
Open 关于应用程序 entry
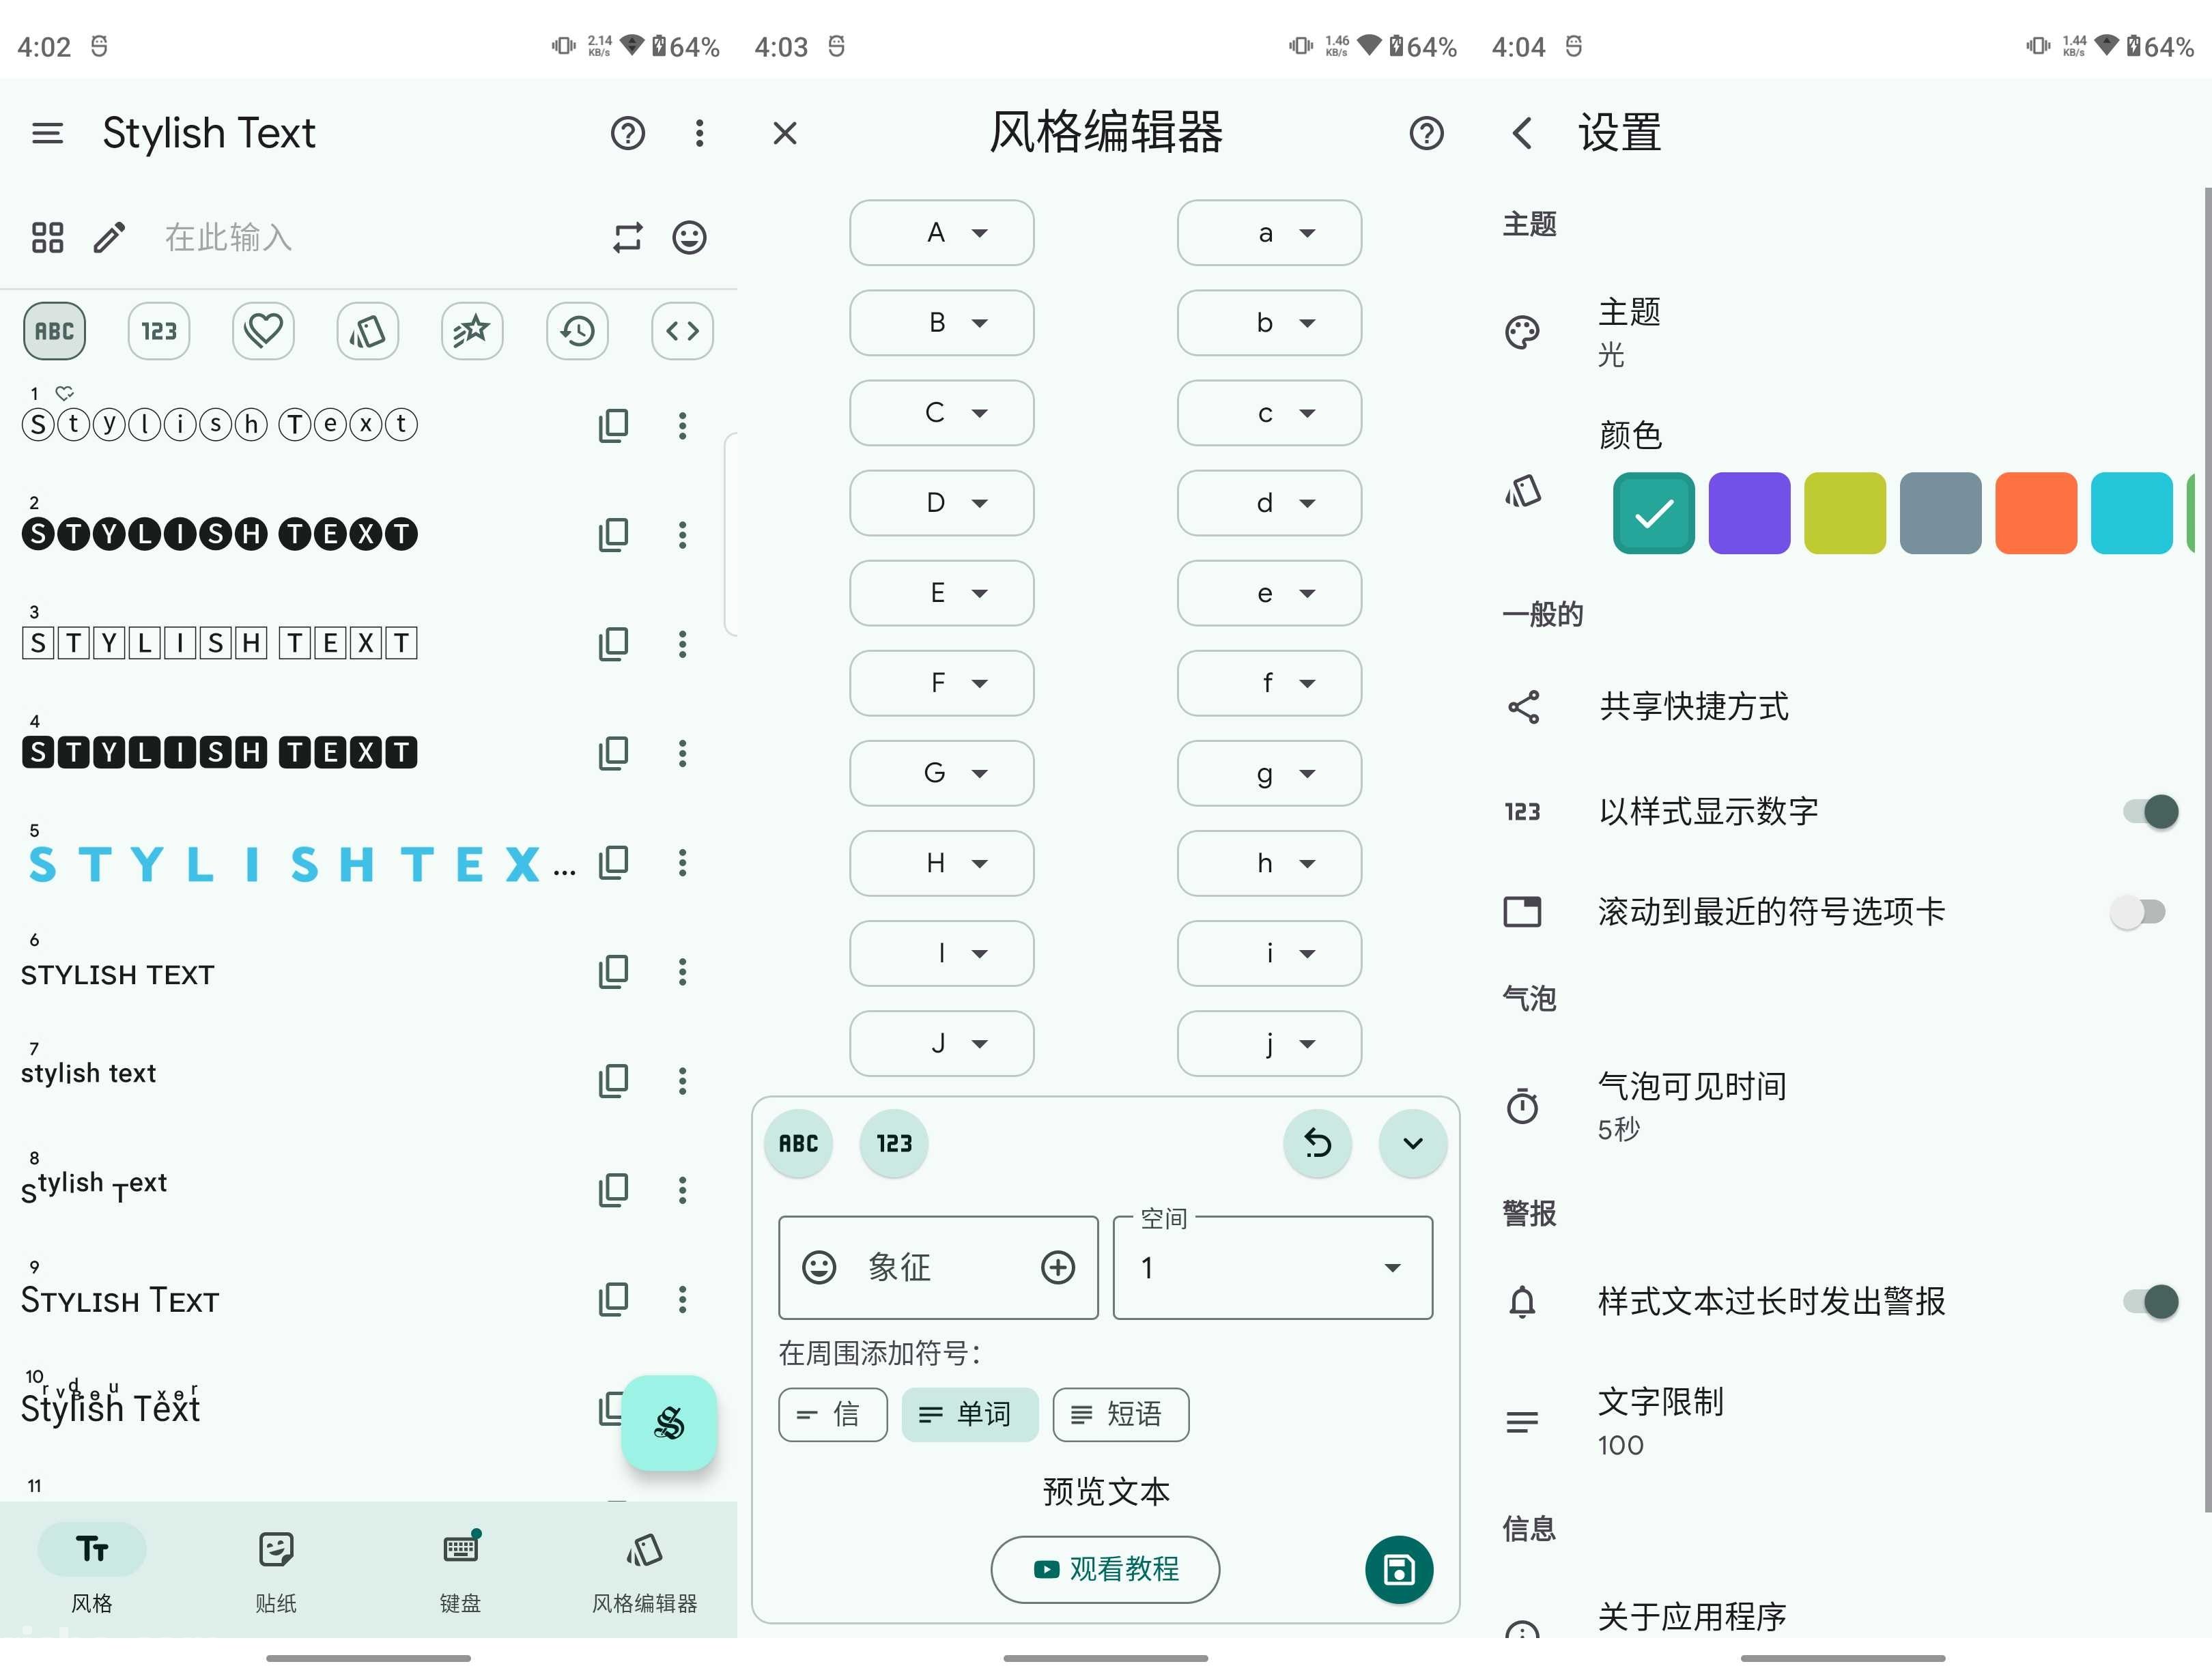[1842, 1617]
